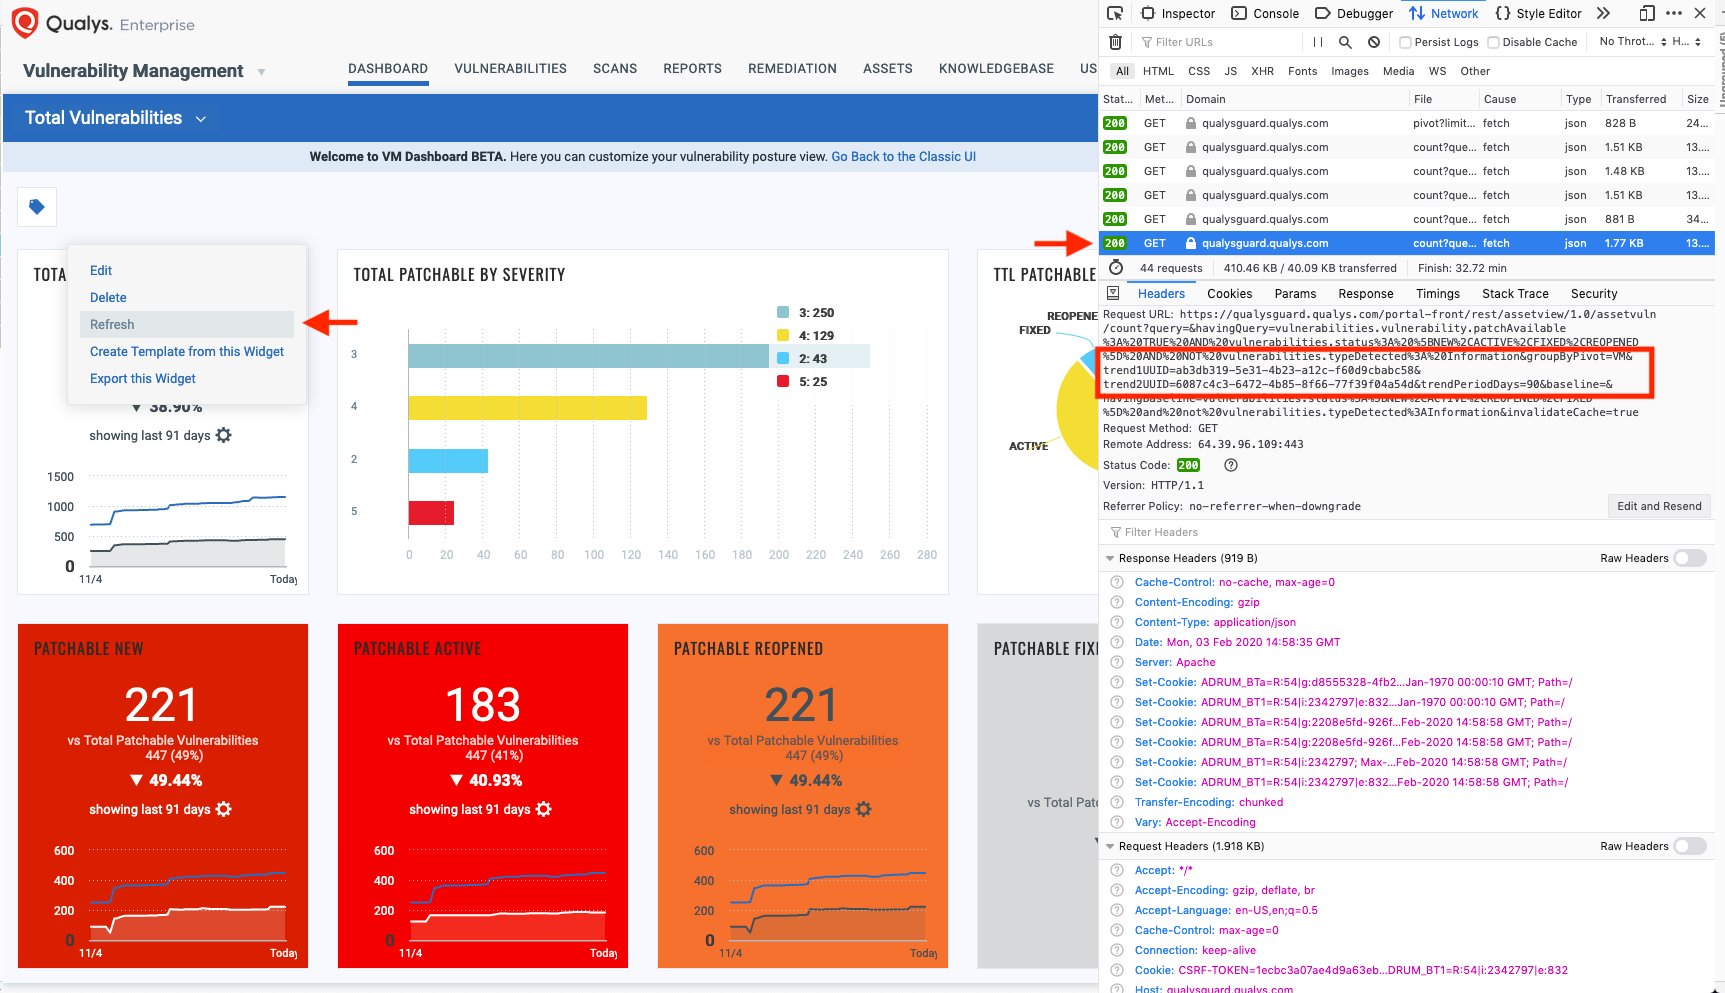Switch to the Cookies tab in DevTools
This screenshot has height=993, width=1725.
1229,293
